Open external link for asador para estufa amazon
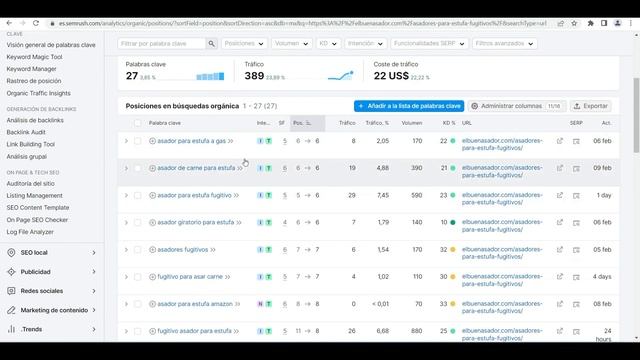This screenshot has height=360, width=640. 560,304
